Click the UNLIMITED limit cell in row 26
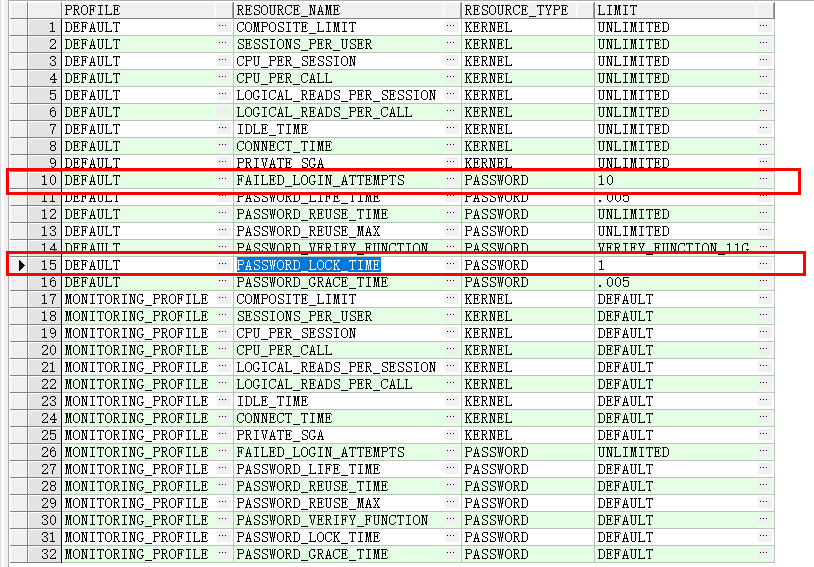Image resolution: width=814 pixels, height=567 pixels. pos(633,452)
